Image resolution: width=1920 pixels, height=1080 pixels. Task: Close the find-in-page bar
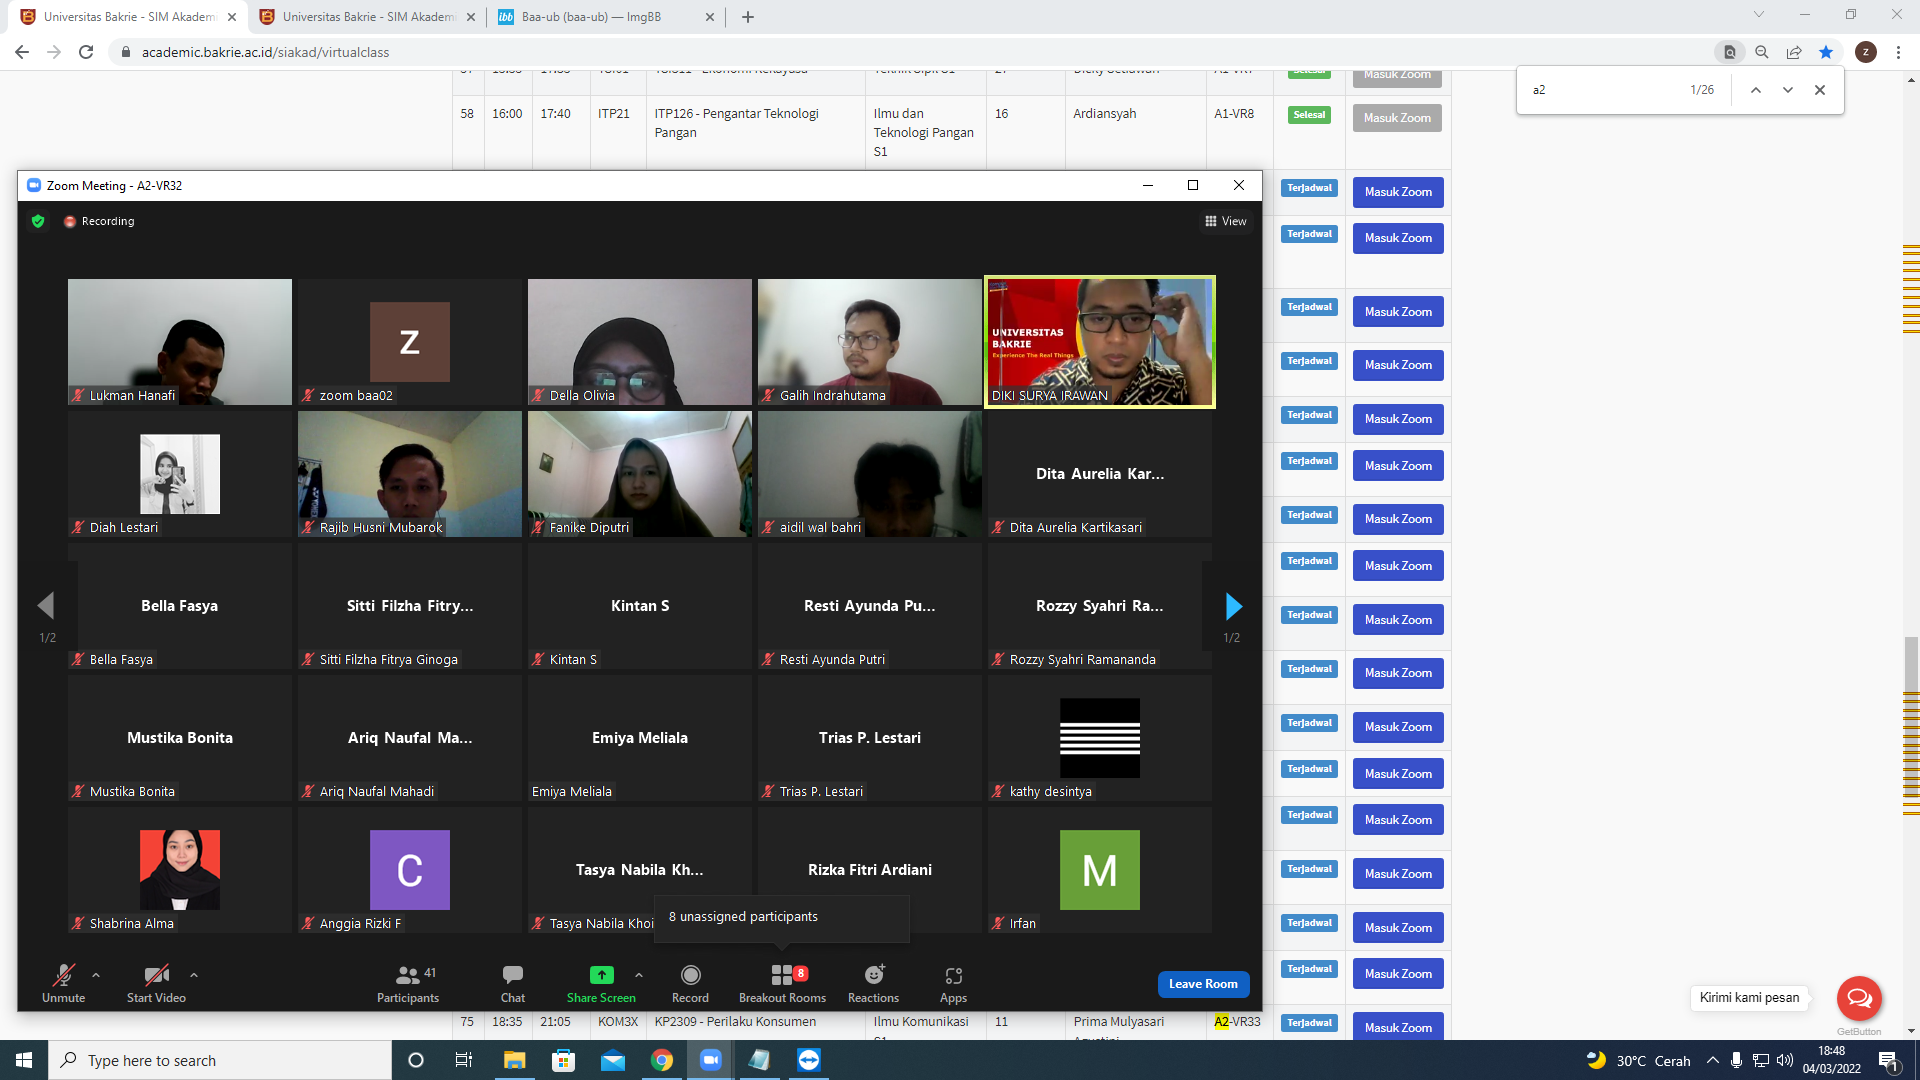point(1820,90)
